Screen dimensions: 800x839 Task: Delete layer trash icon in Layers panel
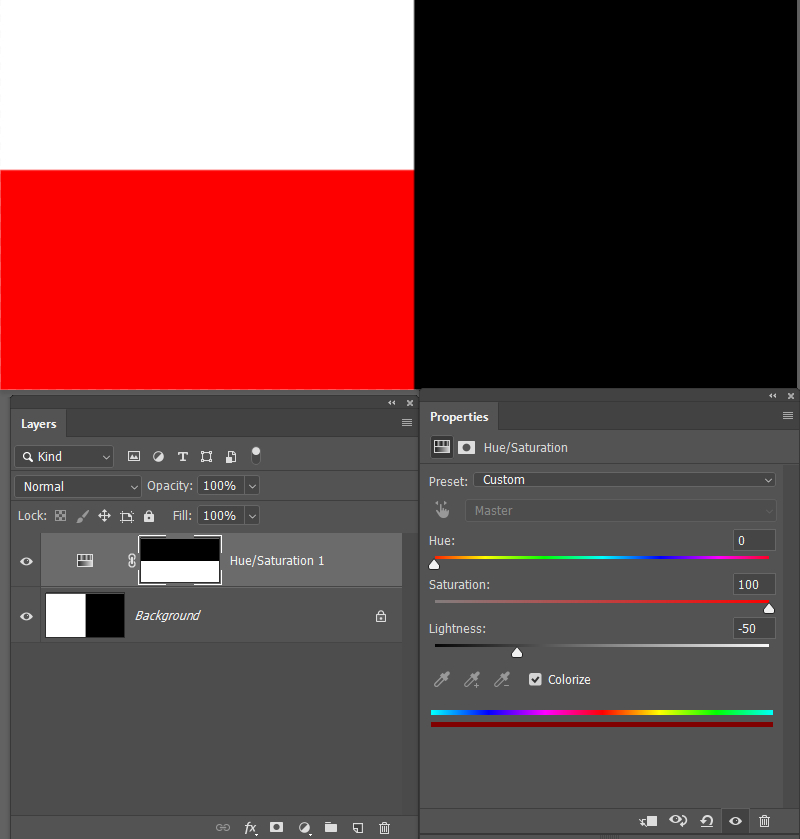click(384, 828)
